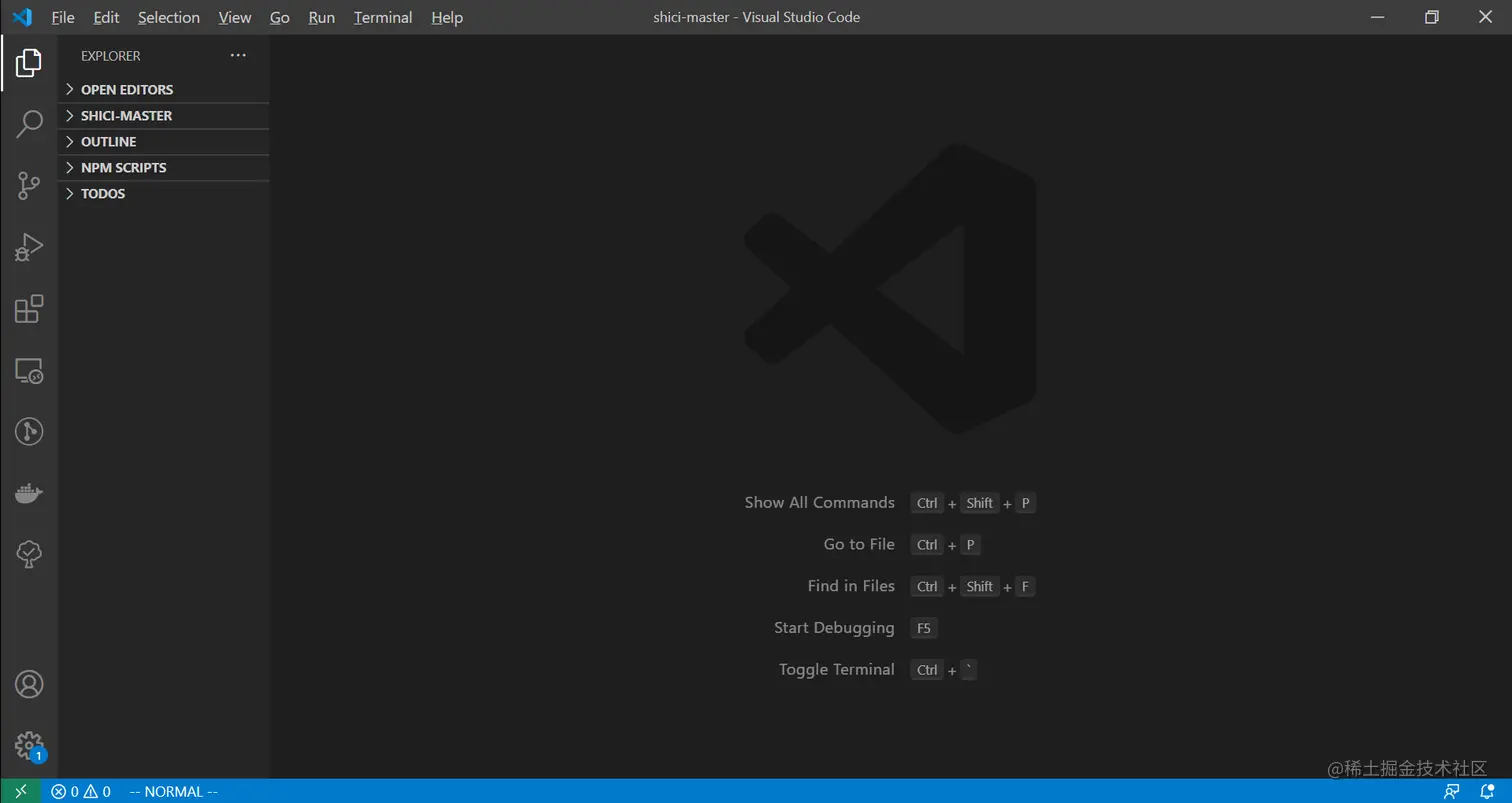Open the Docker extension panel
The image size is (1512, 803).
coord(27,492)
